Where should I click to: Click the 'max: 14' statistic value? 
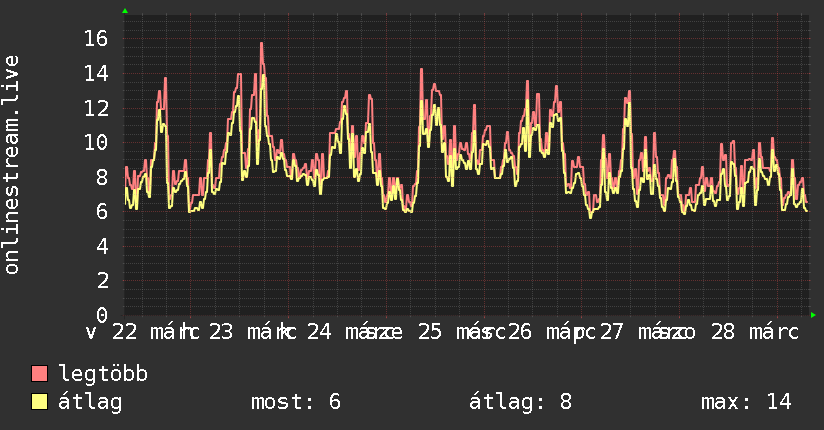point(746,402)
